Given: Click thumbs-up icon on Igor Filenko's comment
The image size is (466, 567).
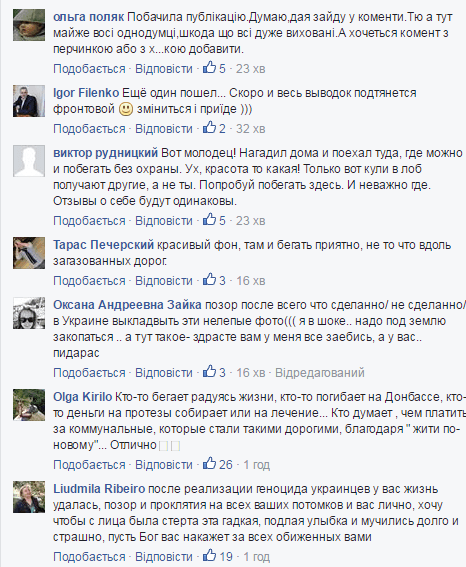Looking at the screenshot, I should click(x=209, y=128).
